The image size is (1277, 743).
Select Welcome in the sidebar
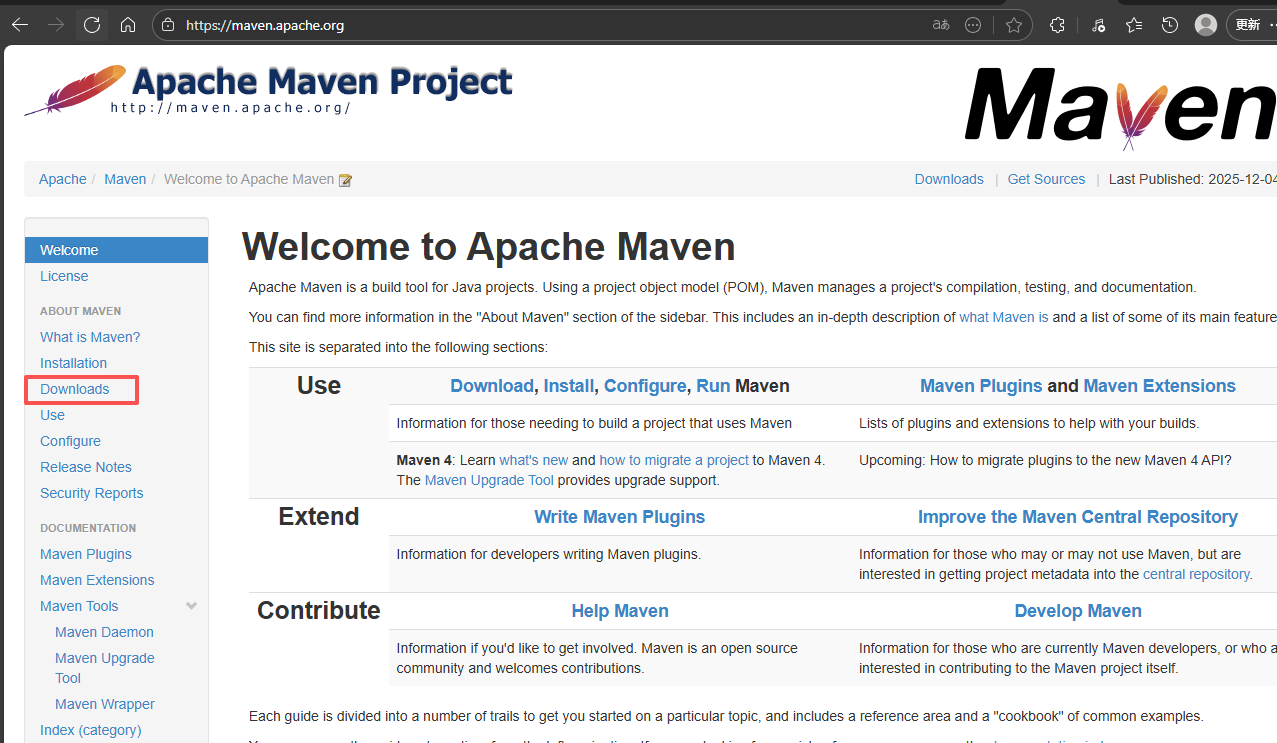pos(116,250)
